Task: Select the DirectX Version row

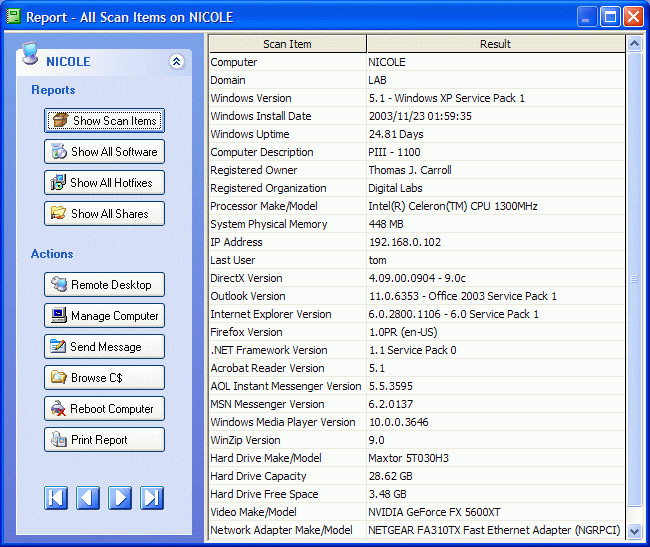Action: [417, 278]
